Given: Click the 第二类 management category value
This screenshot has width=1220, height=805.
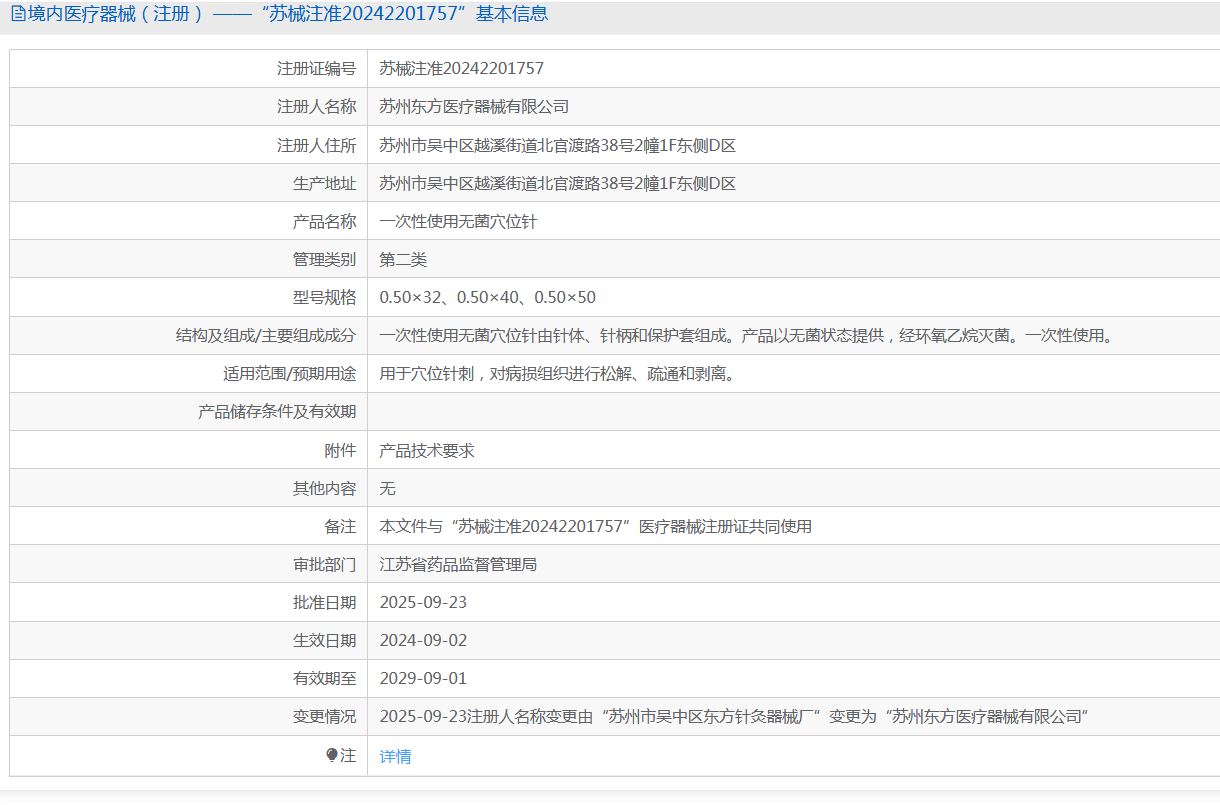Looking at the screenshot, I should [x=403, y=260].
